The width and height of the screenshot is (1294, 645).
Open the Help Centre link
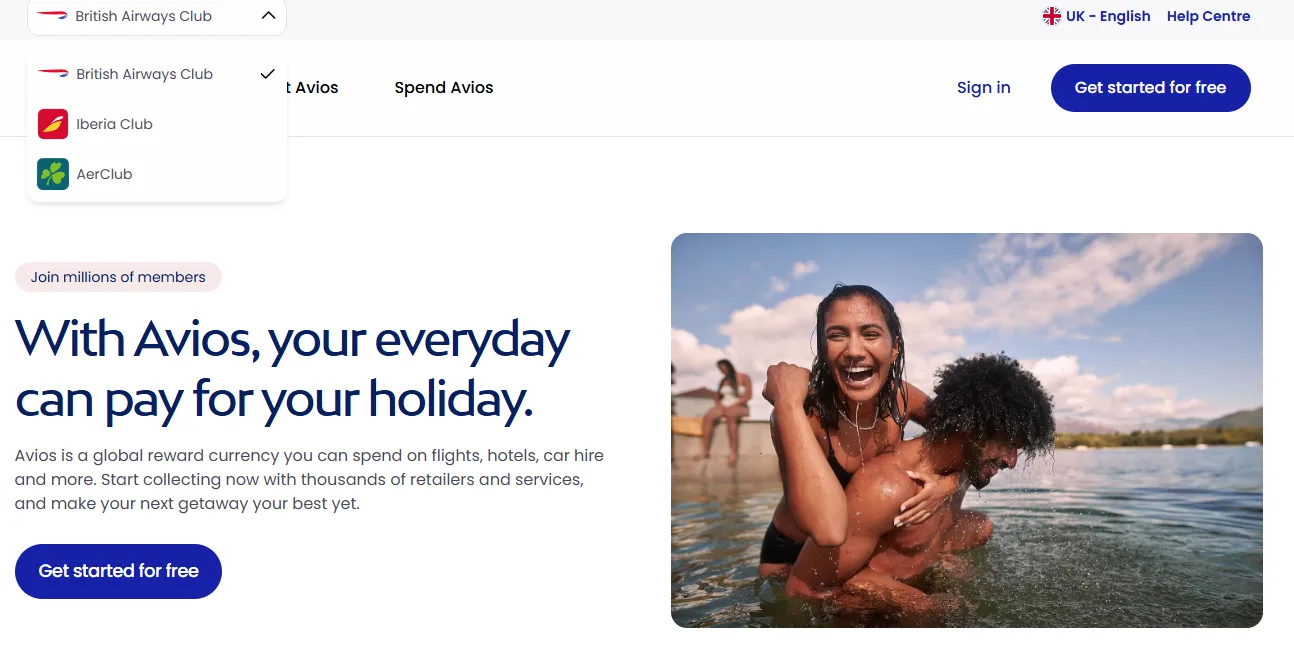coord(1209,16)
